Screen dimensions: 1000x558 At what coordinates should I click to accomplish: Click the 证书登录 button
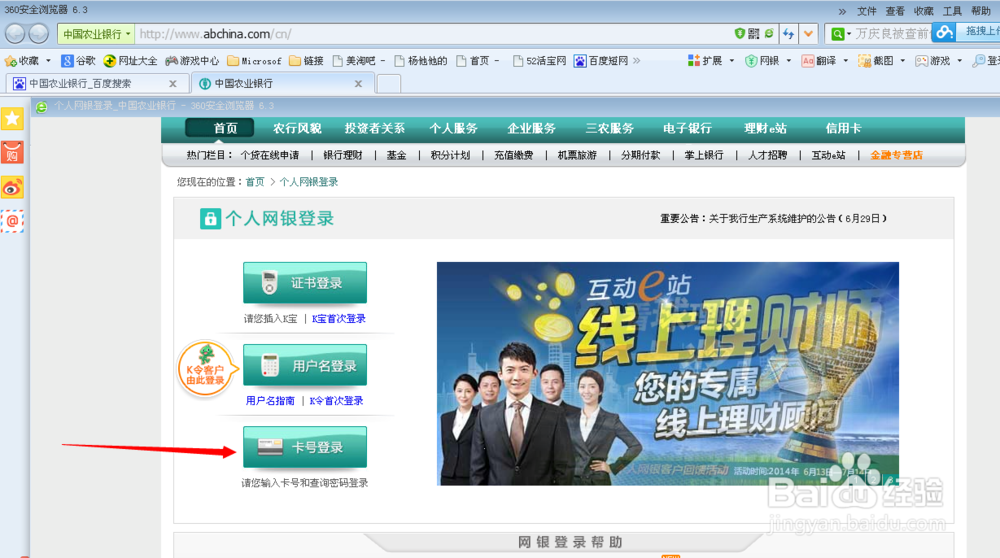(x=305, y=283)
